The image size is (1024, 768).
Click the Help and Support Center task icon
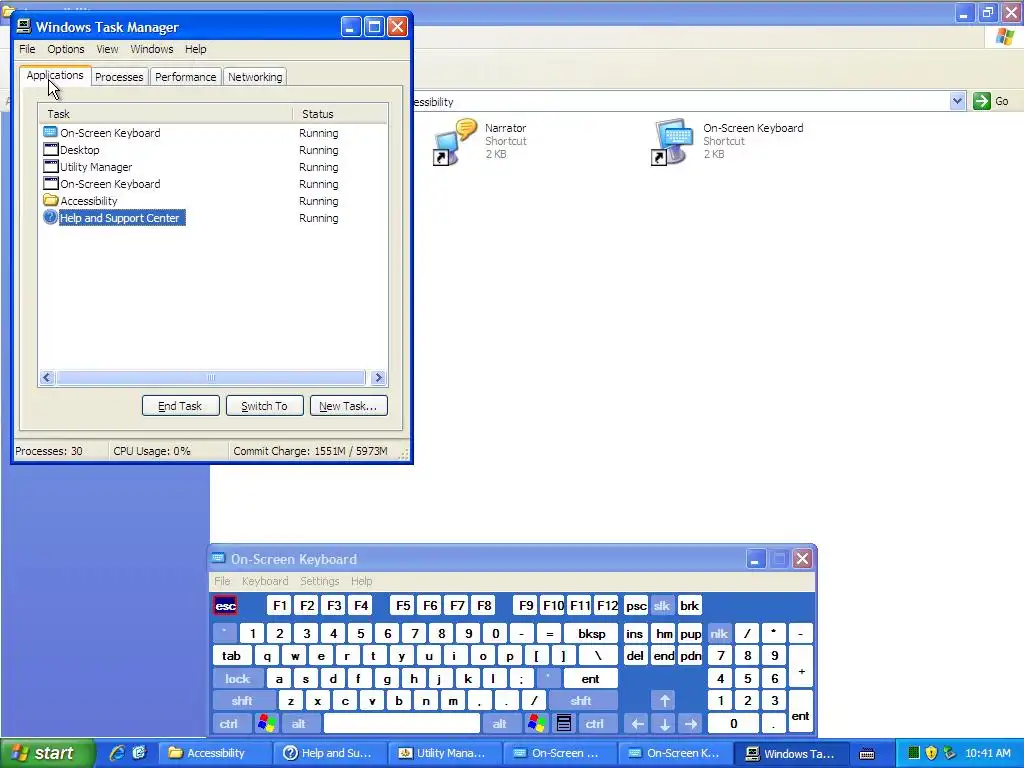click(x=50, y=217)
